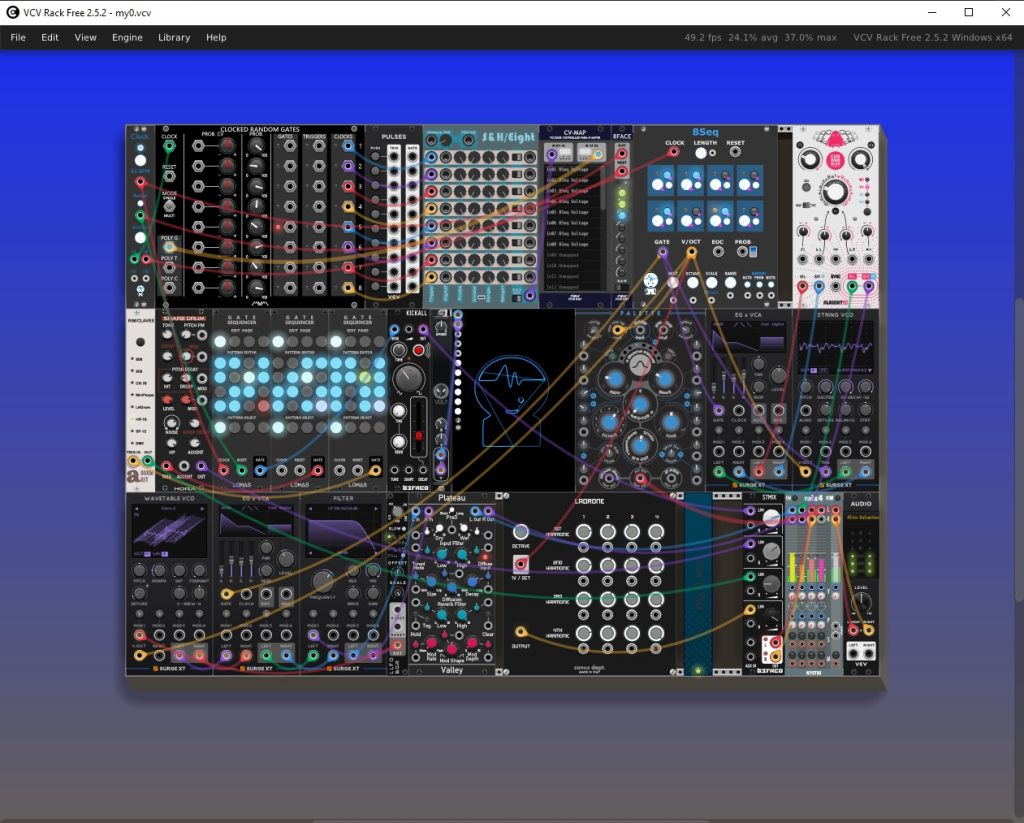Viewport: 1024px width, 823px height.
Task: Flip the 8Seq PROB switch
Action: 752,251
